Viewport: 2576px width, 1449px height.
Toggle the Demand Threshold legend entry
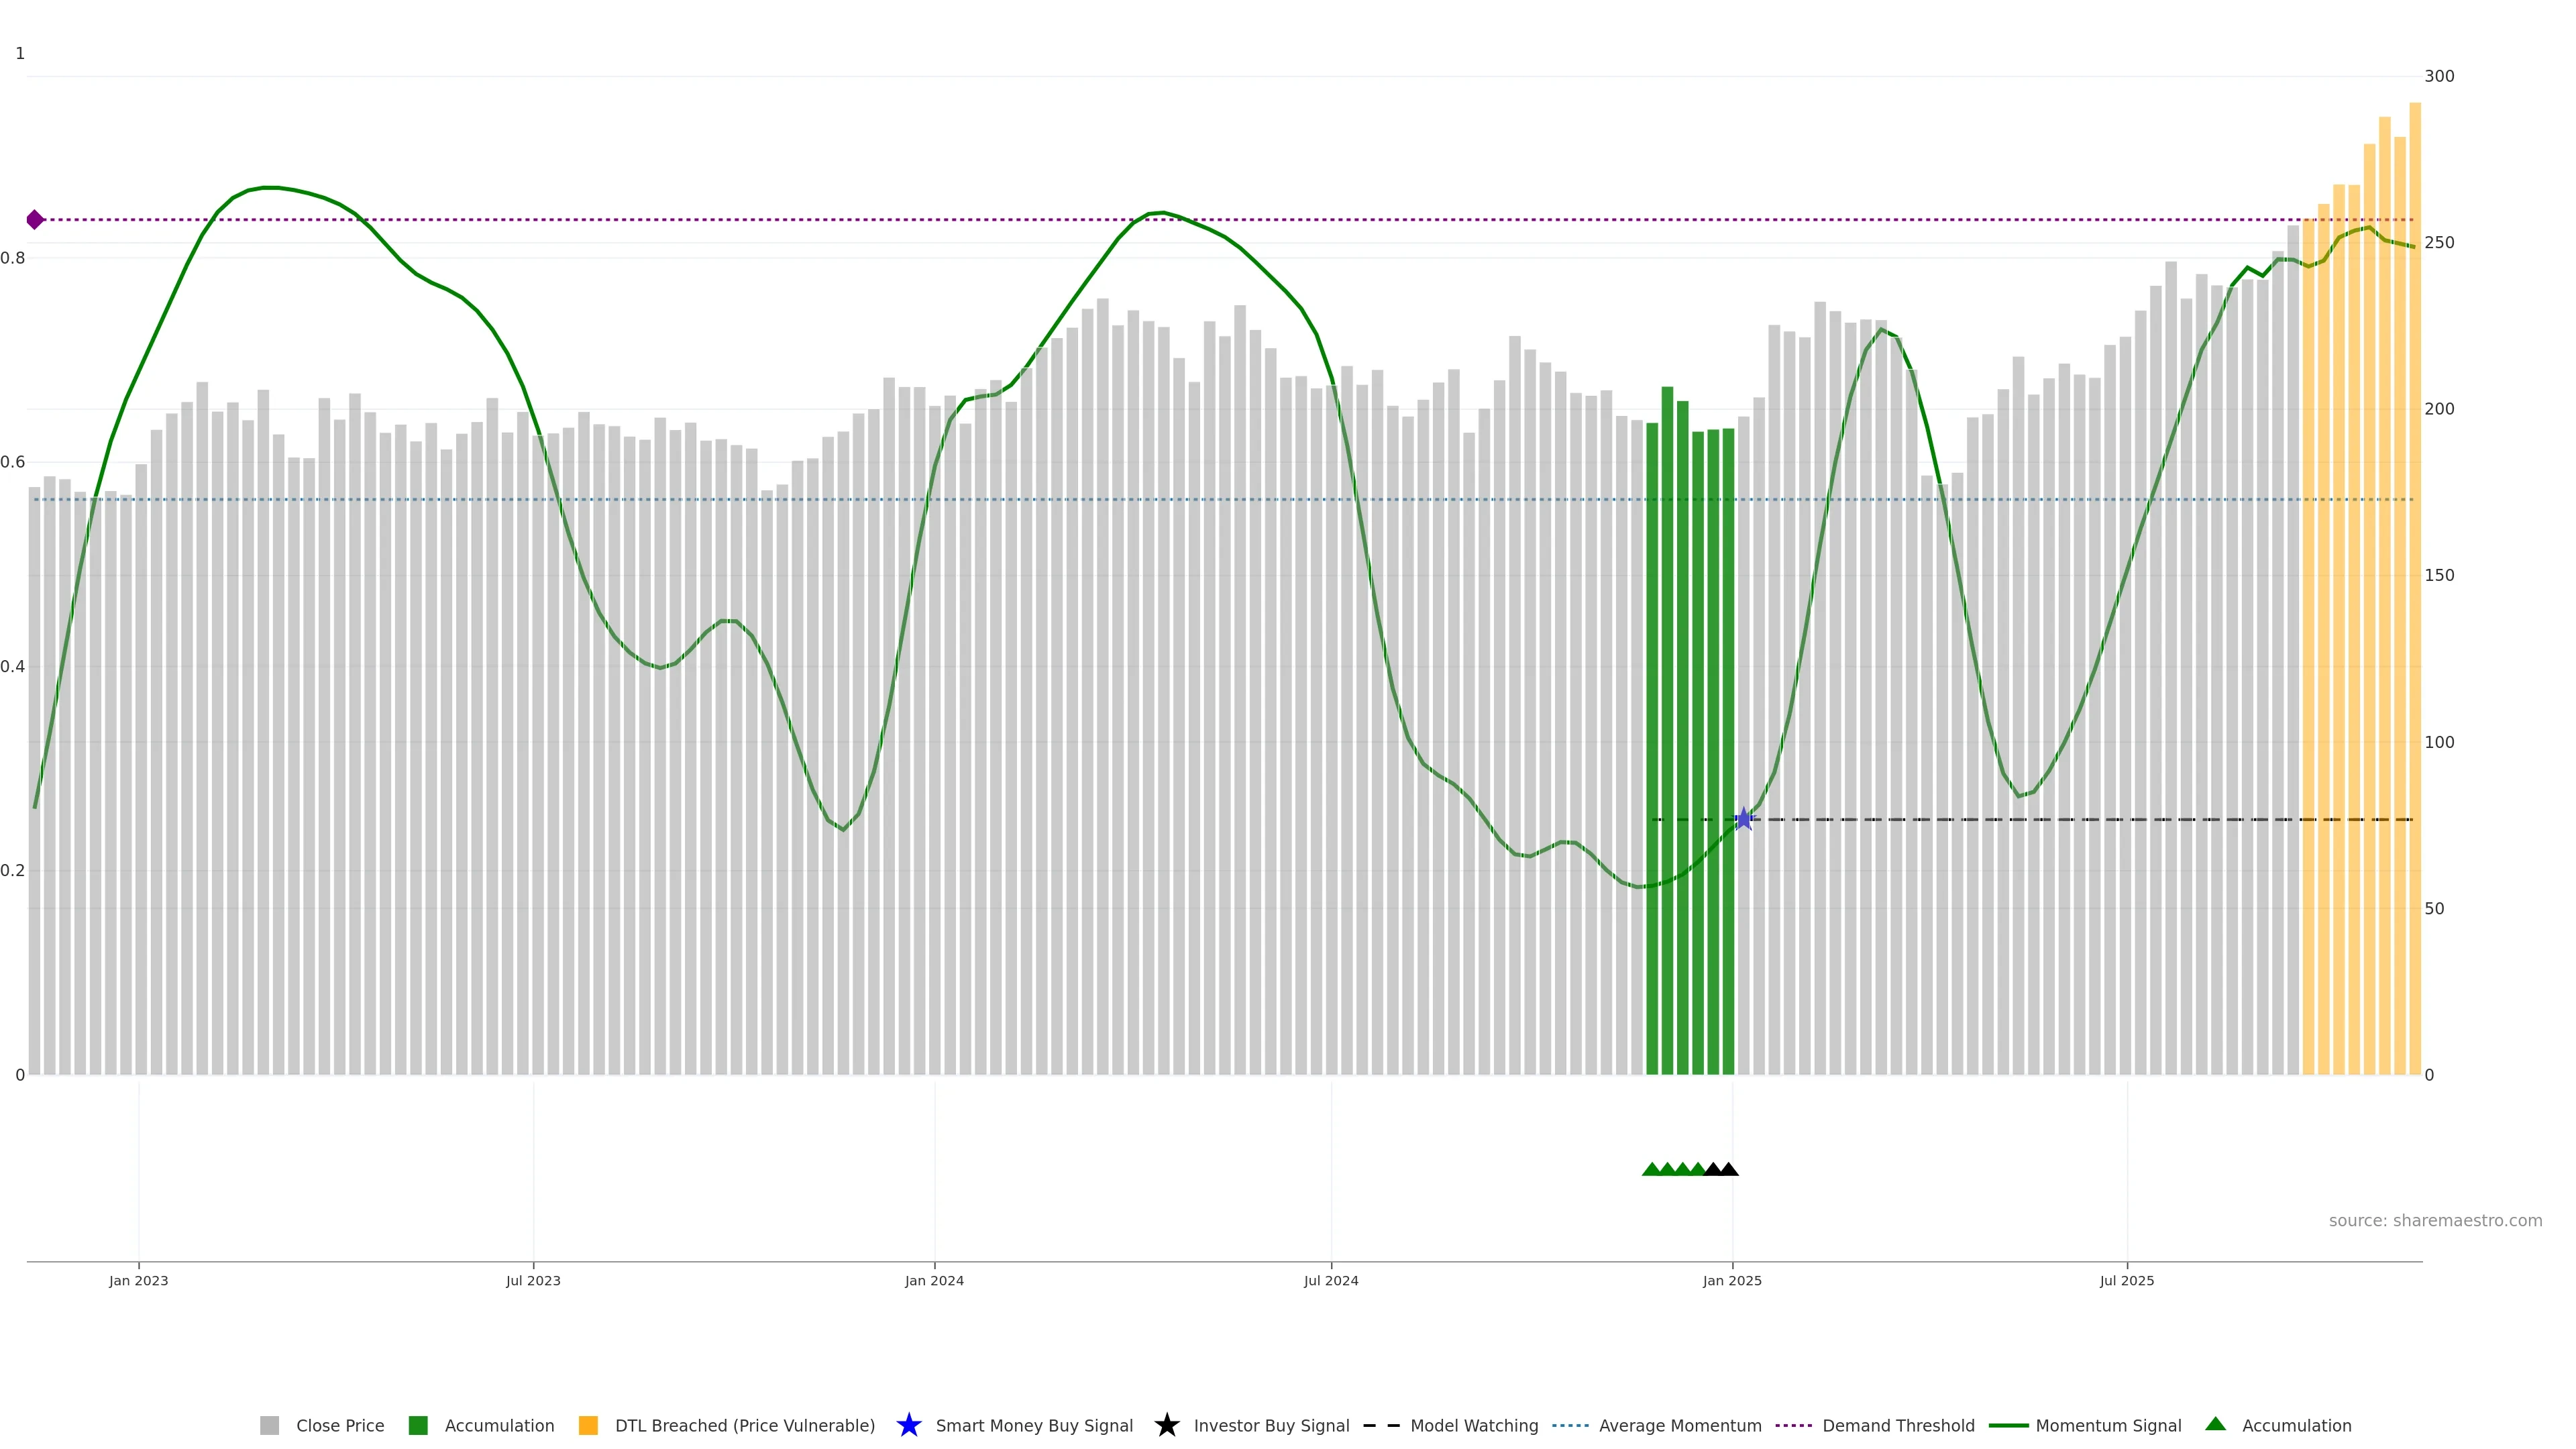click(1898, 1426)
